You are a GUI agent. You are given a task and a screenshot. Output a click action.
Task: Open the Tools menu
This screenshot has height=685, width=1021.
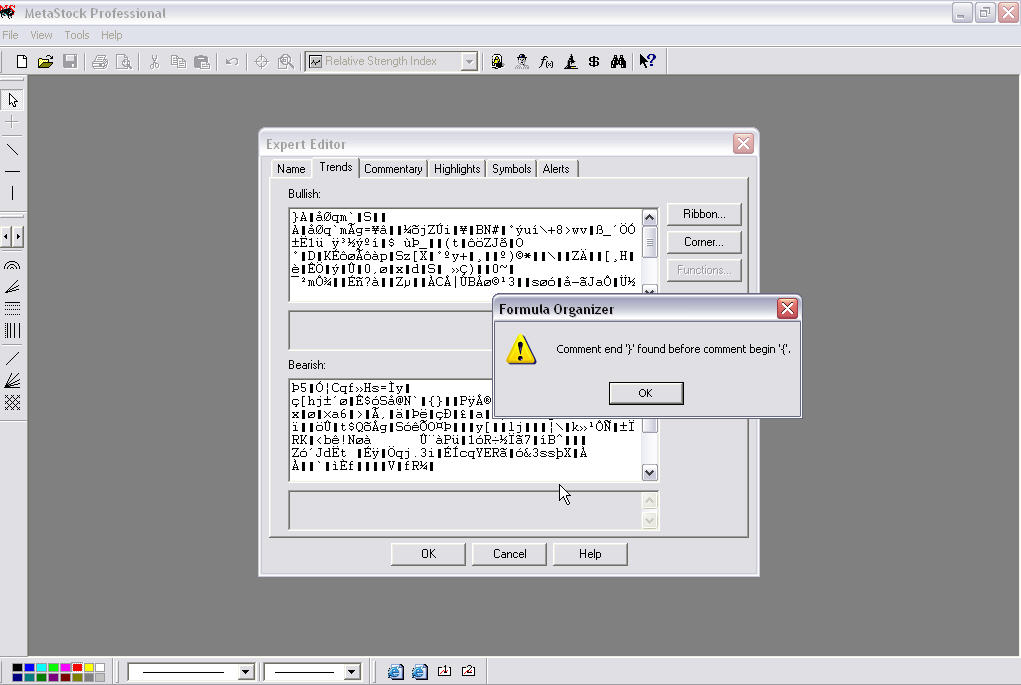[x=77, y=35]
